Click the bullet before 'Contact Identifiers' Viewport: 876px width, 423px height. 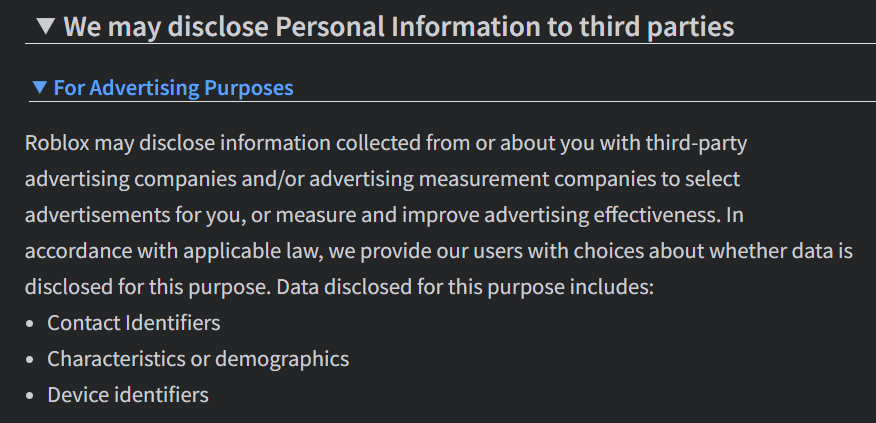pos(30,324)
